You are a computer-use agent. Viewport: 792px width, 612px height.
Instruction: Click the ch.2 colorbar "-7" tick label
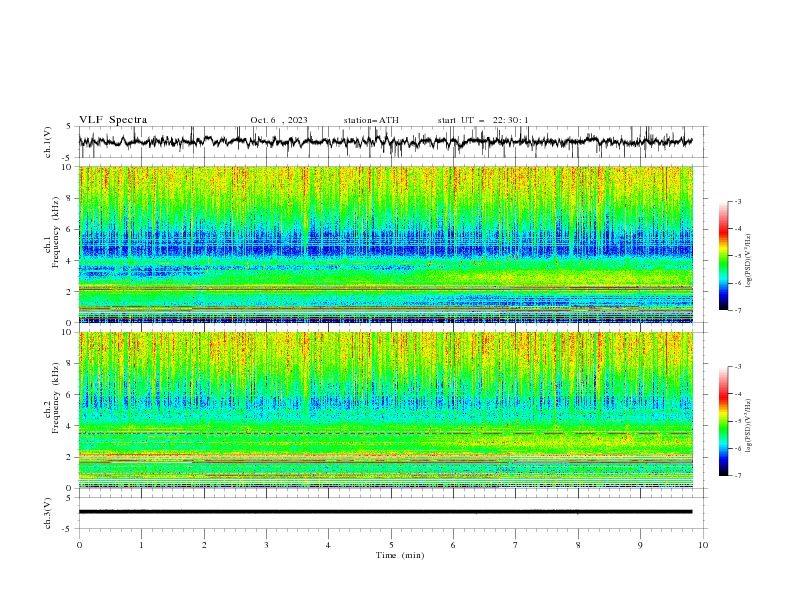737,476
